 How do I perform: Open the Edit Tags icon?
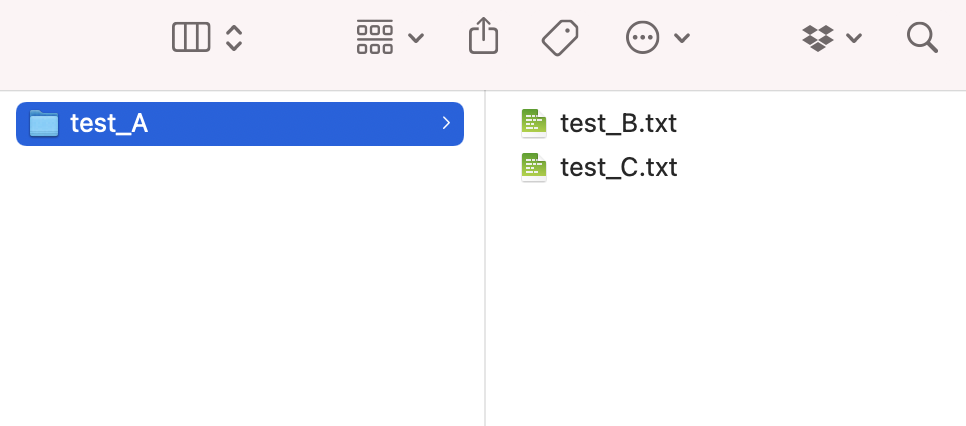click(x=560, y=38)
